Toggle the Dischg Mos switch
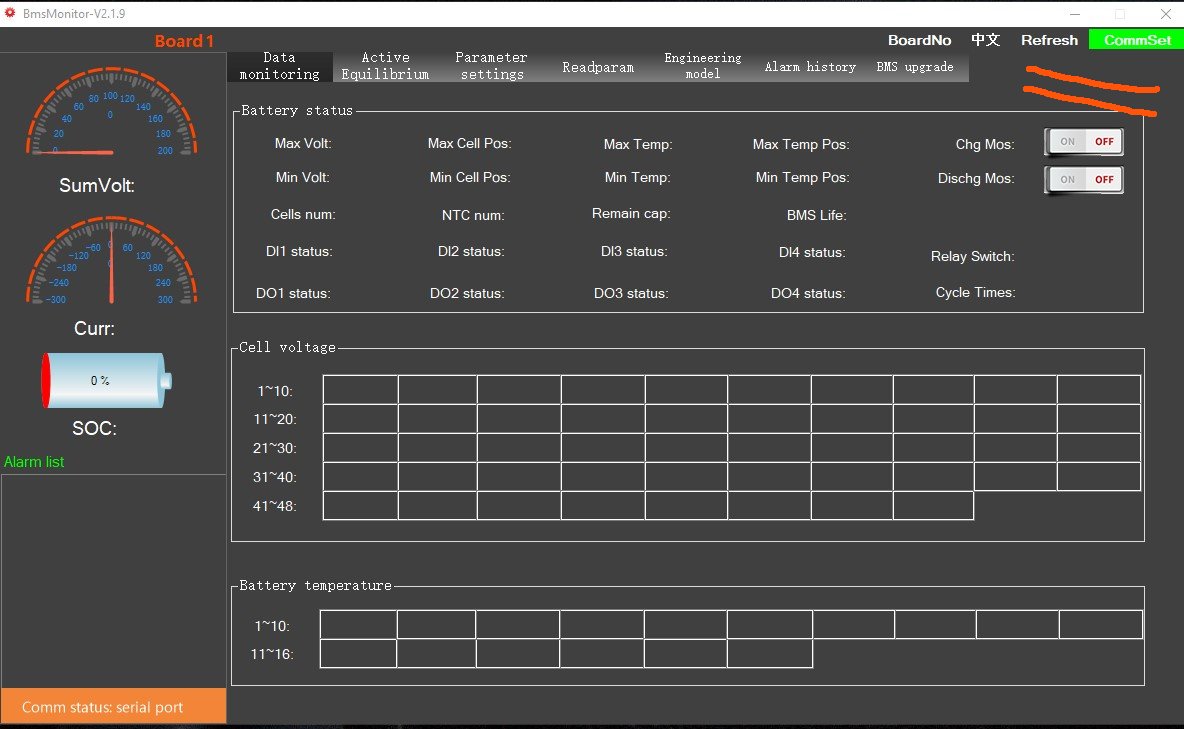The image size is (1184, 729). (x=1084, y=180)
